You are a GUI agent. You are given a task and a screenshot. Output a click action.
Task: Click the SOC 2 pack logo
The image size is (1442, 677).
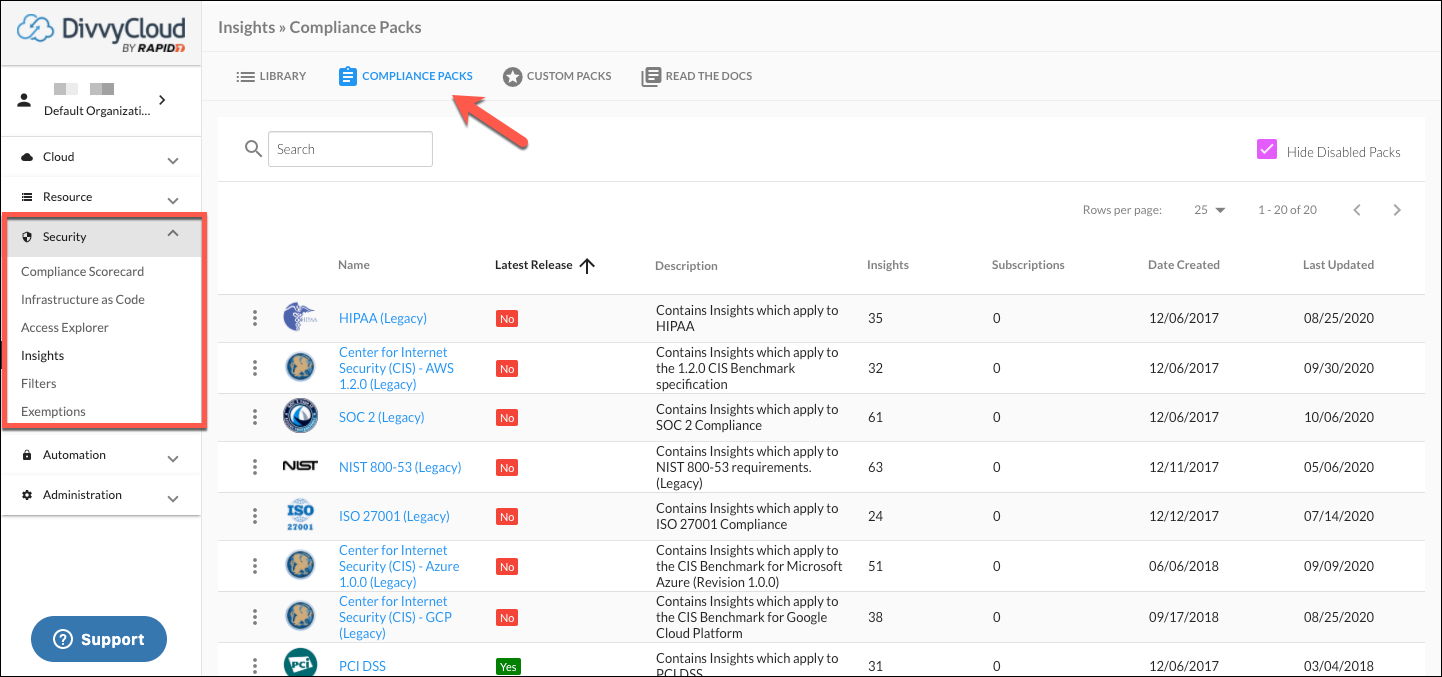point(300,417)
